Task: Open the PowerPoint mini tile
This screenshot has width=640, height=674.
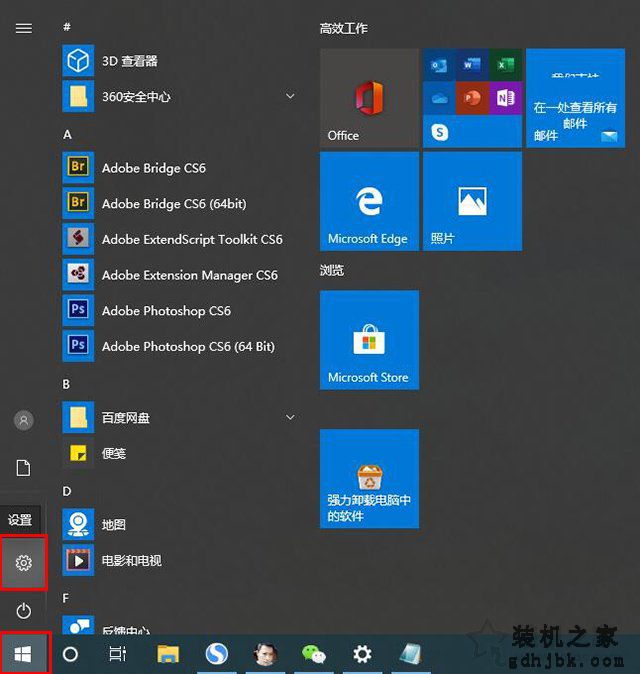Action: point(472,98)
